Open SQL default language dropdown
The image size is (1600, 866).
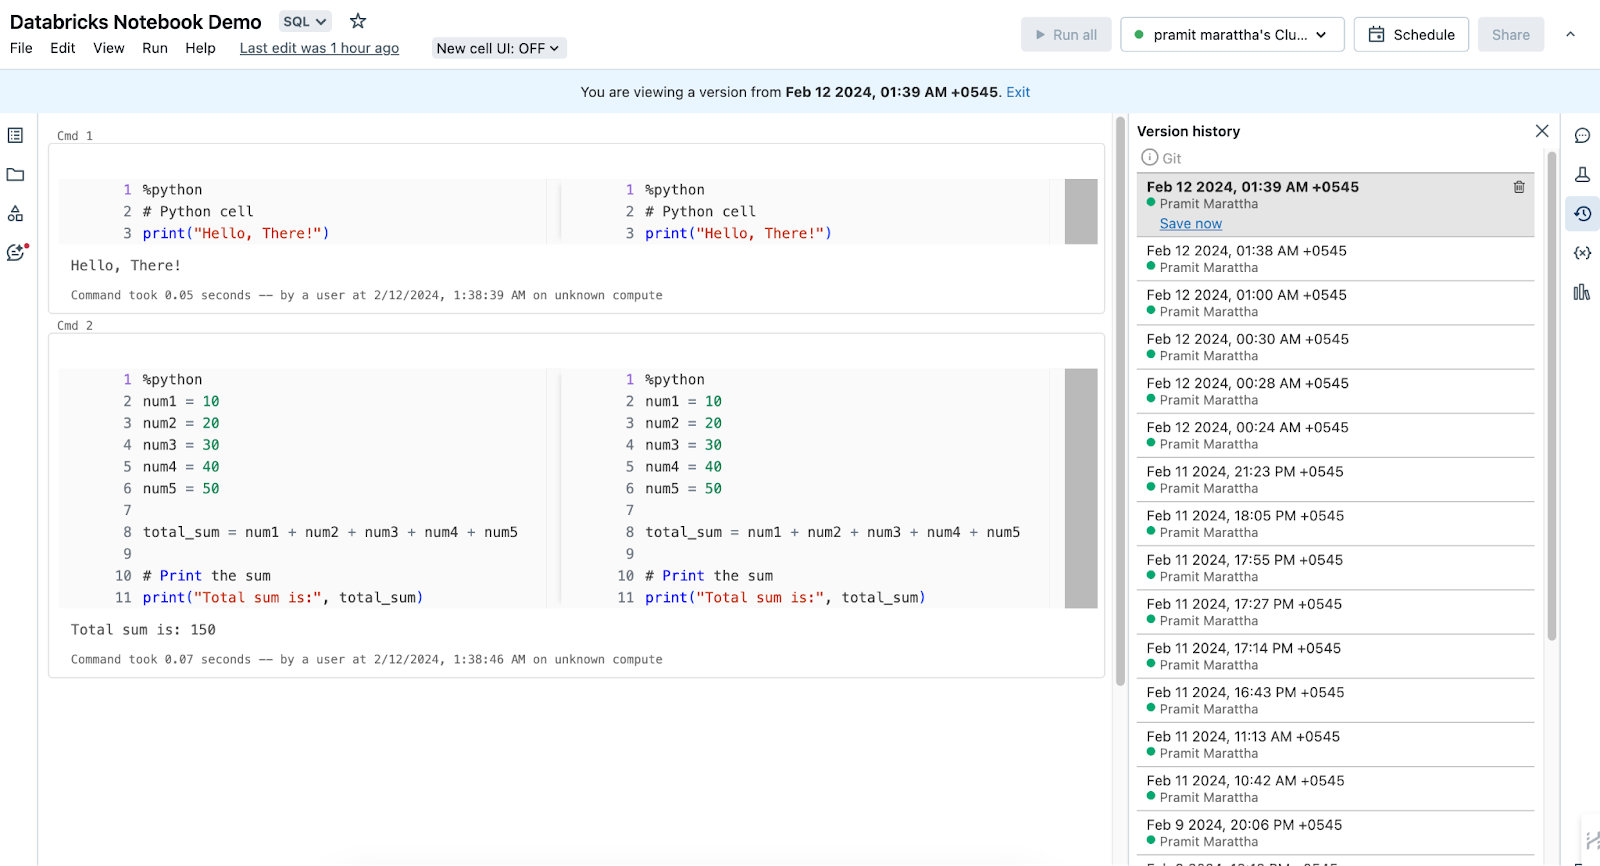[x=304, y=21]
